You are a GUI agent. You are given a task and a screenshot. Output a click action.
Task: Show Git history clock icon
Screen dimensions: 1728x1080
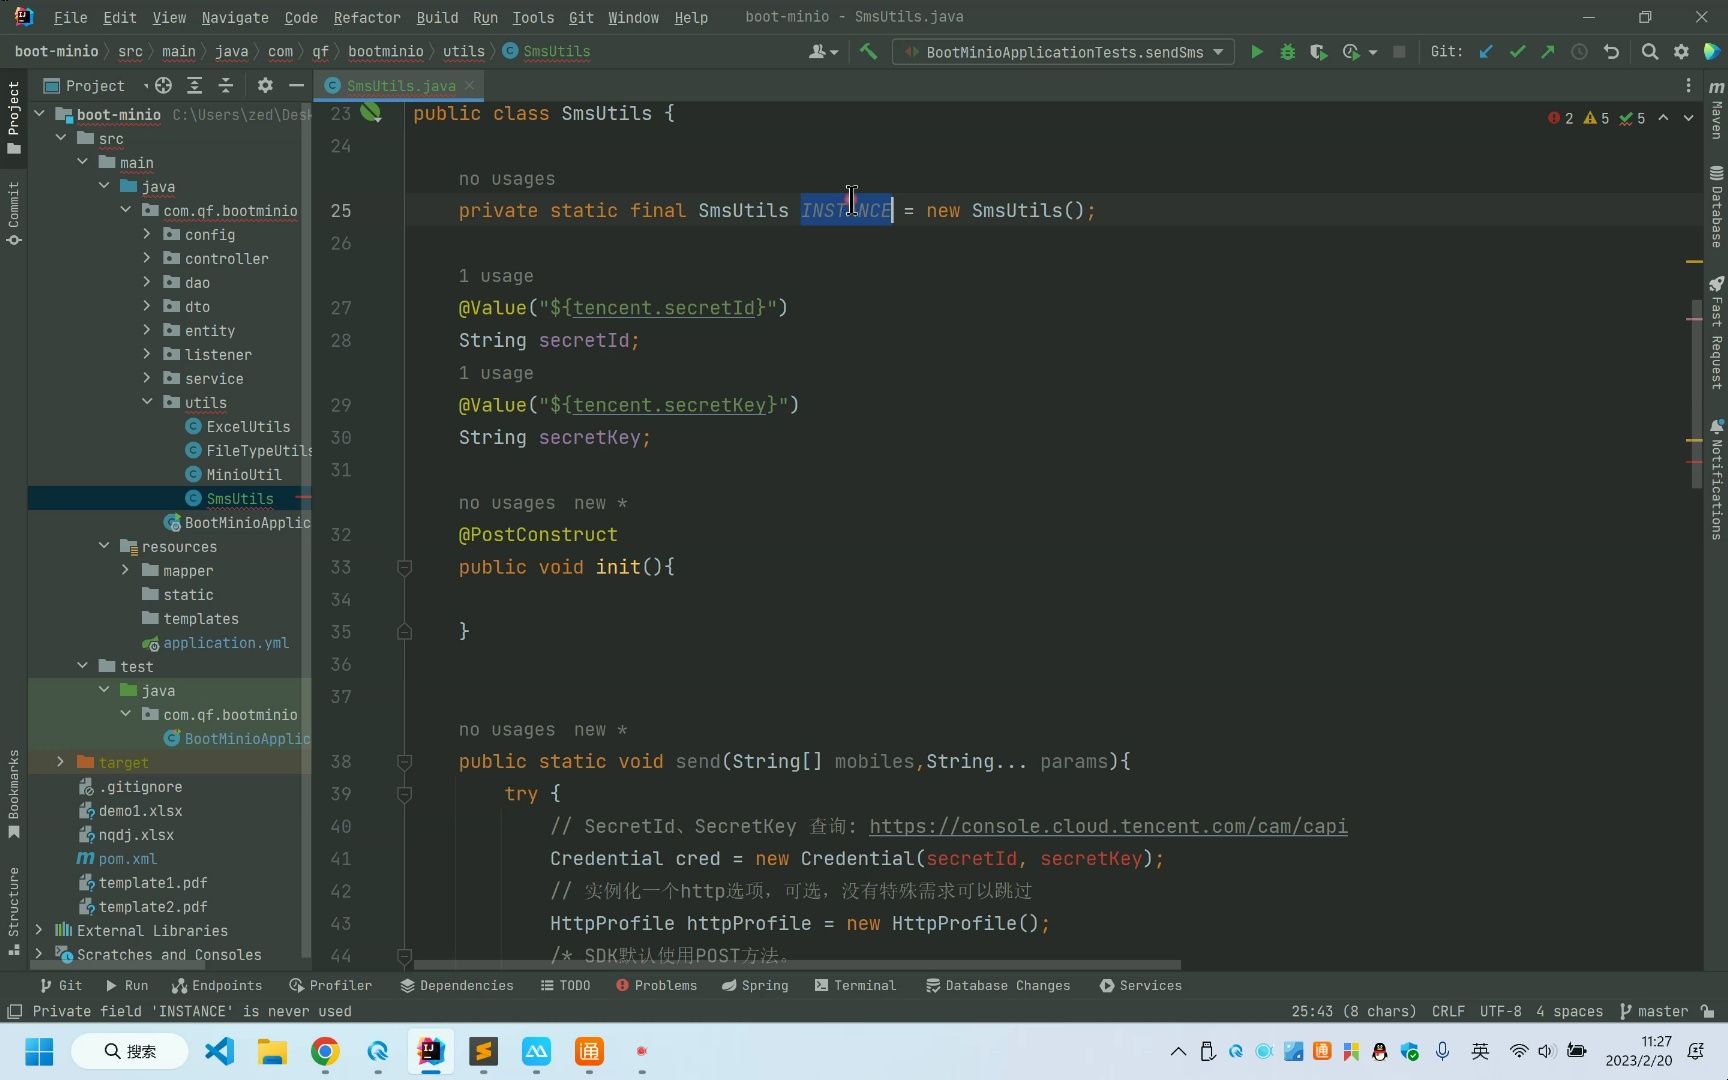pos(1579,52)
